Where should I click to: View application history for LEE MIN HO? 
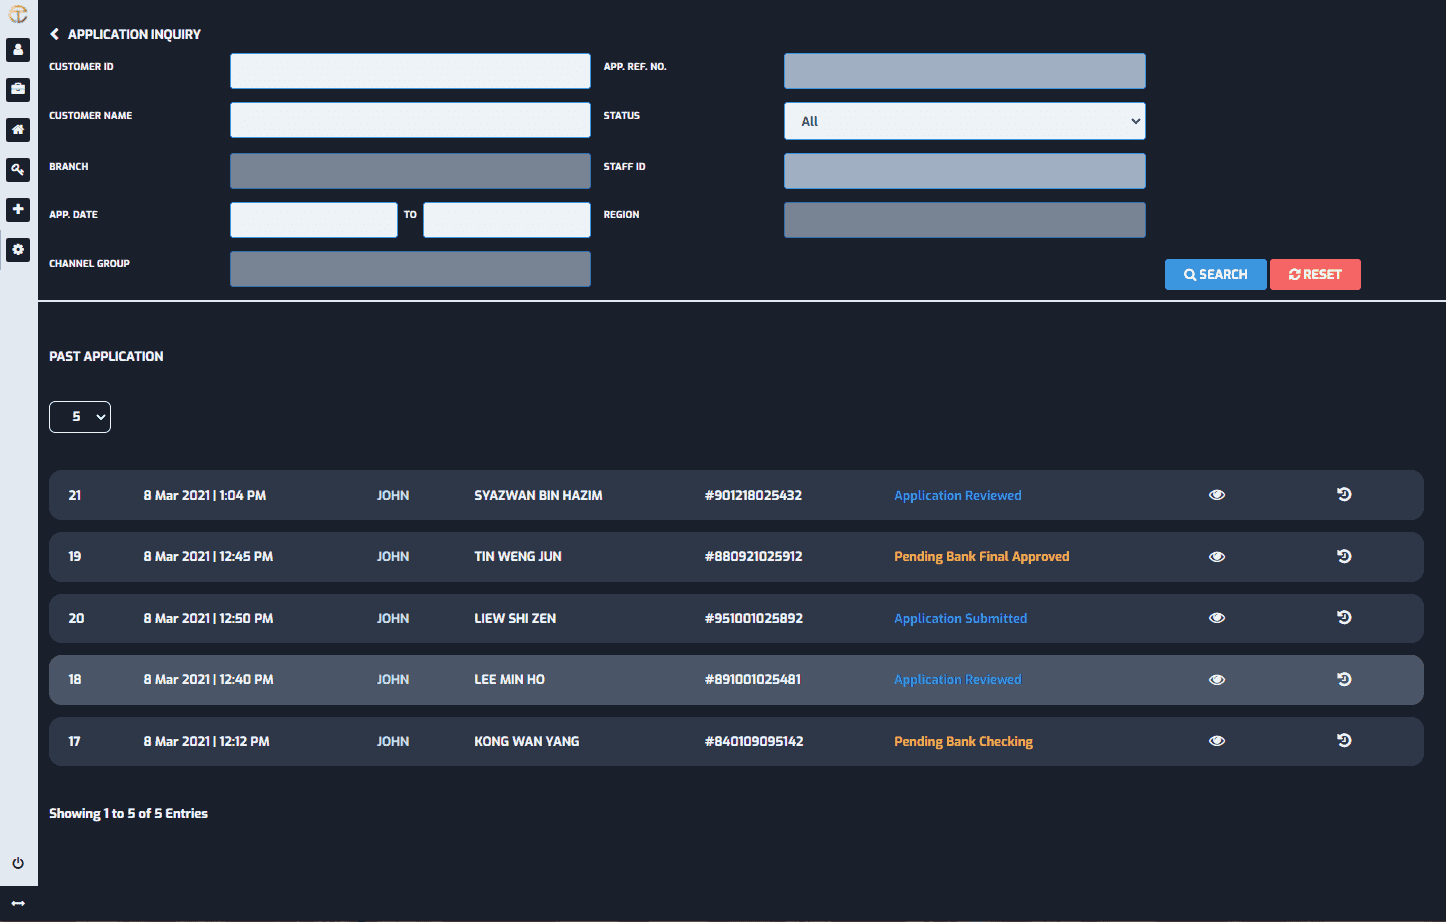pyautogui.click(x=1344, y=679)
